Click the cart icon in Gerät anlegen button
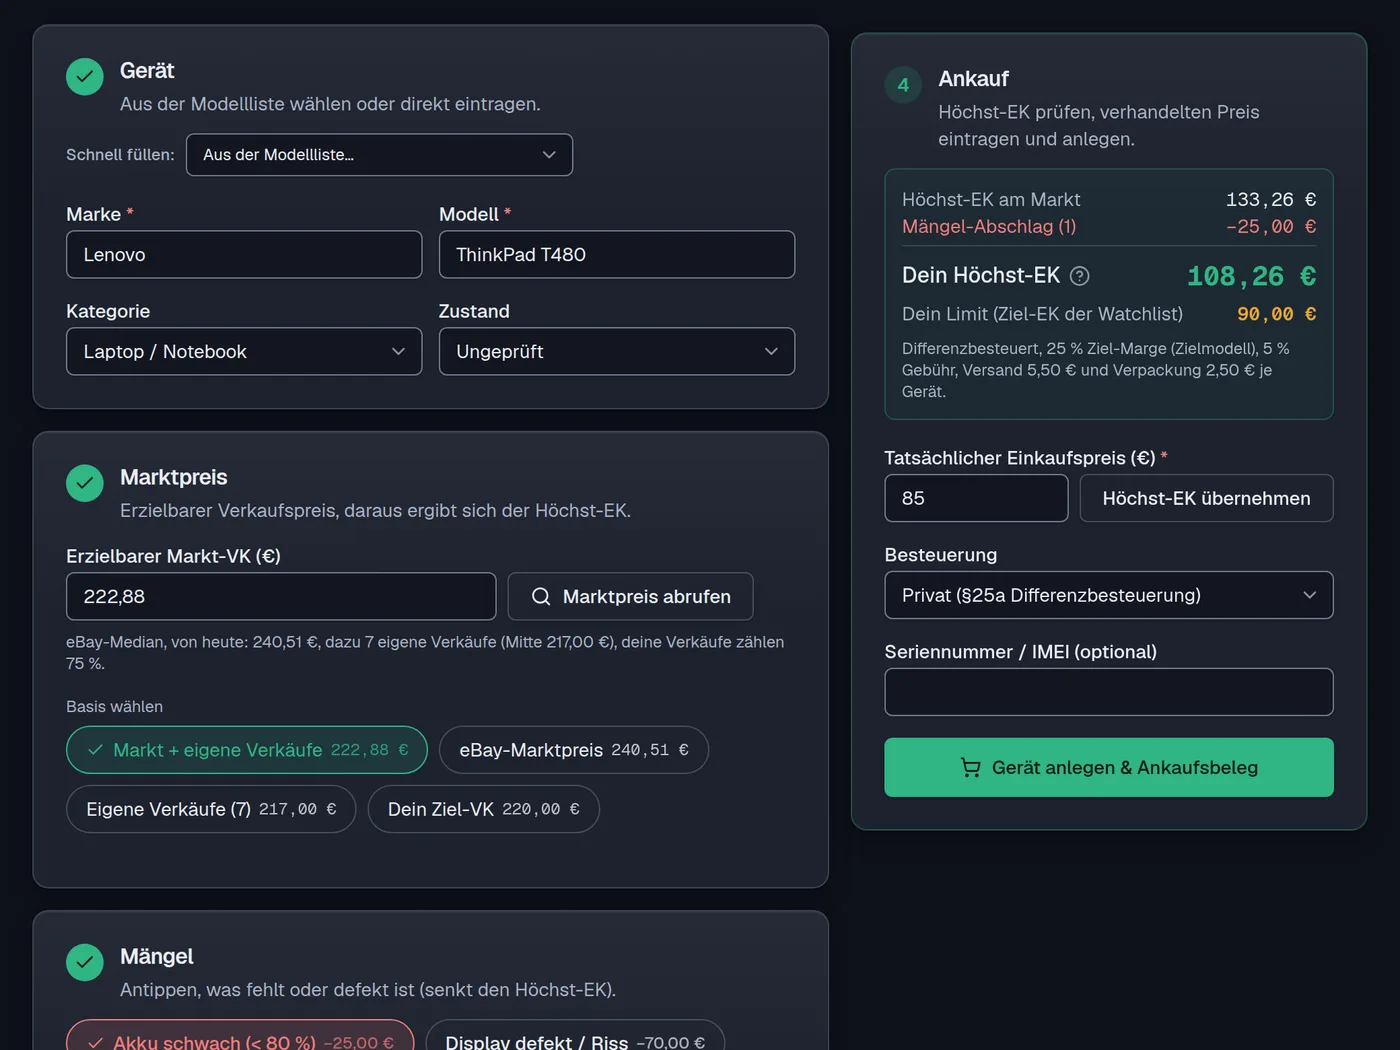 [x=970, y=767]
